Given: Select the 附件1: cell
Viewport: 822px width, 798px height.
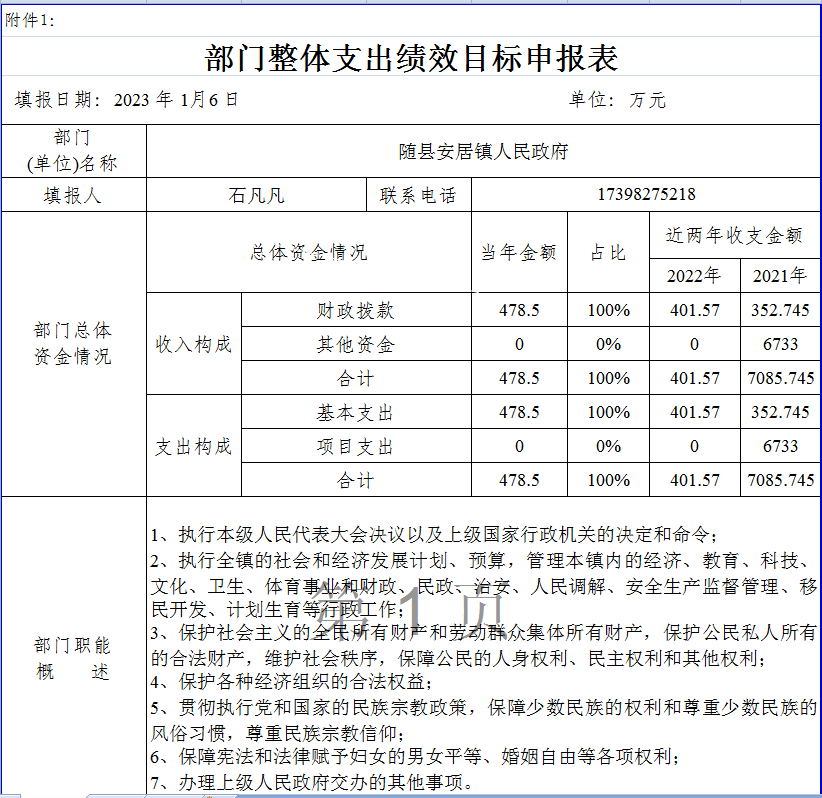Looking at the screenshot, I should pyautogui.click(x=29, y=20).
